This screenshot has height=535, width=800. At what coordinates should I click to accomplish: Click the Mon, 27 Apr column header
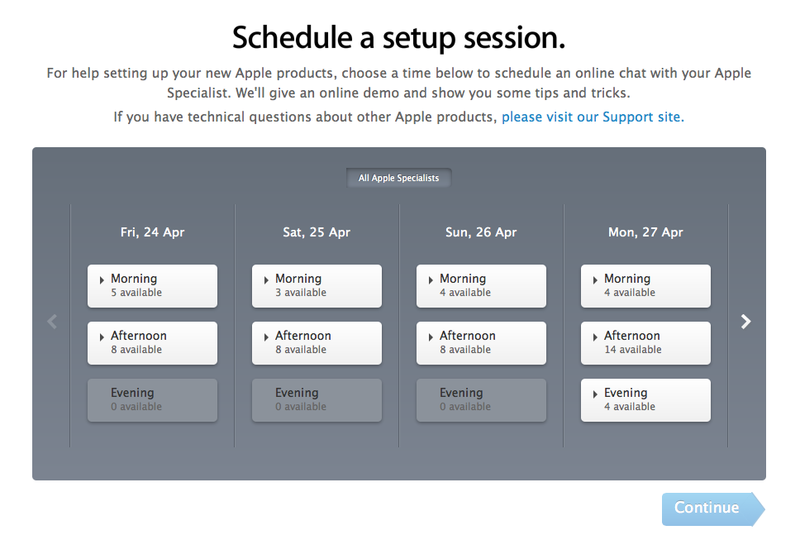(645, 232)
